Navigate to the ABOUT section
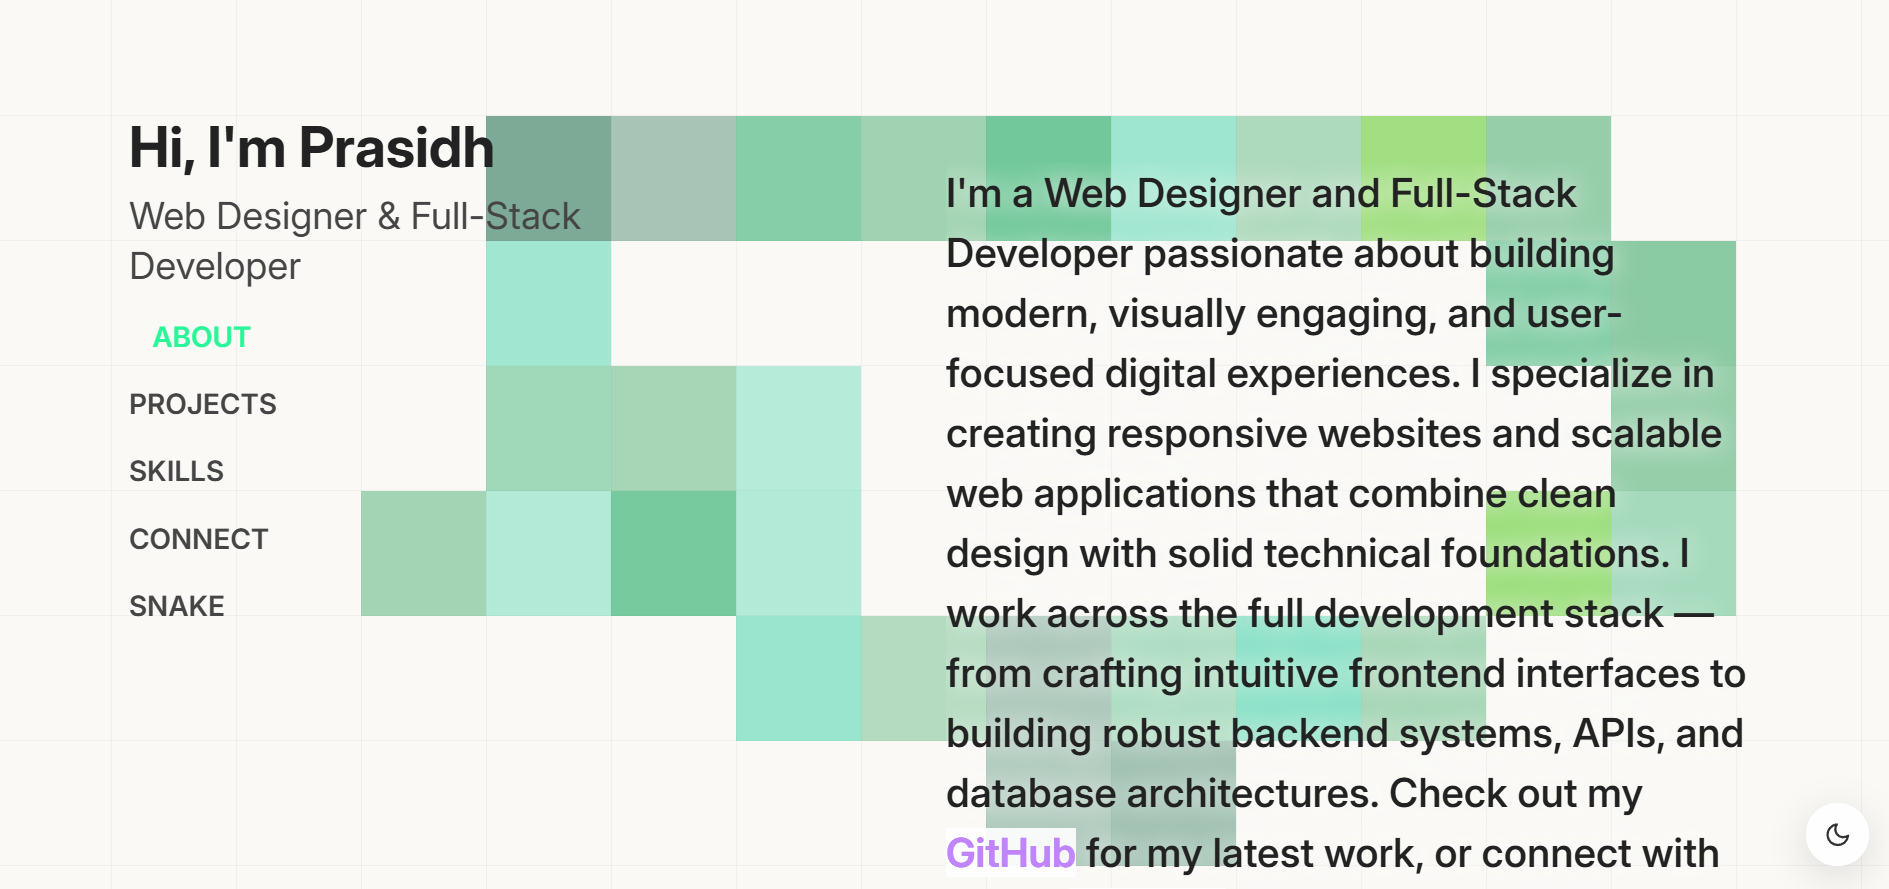The height and width of the screenshot is (889, 1889). tap(200, 337)
